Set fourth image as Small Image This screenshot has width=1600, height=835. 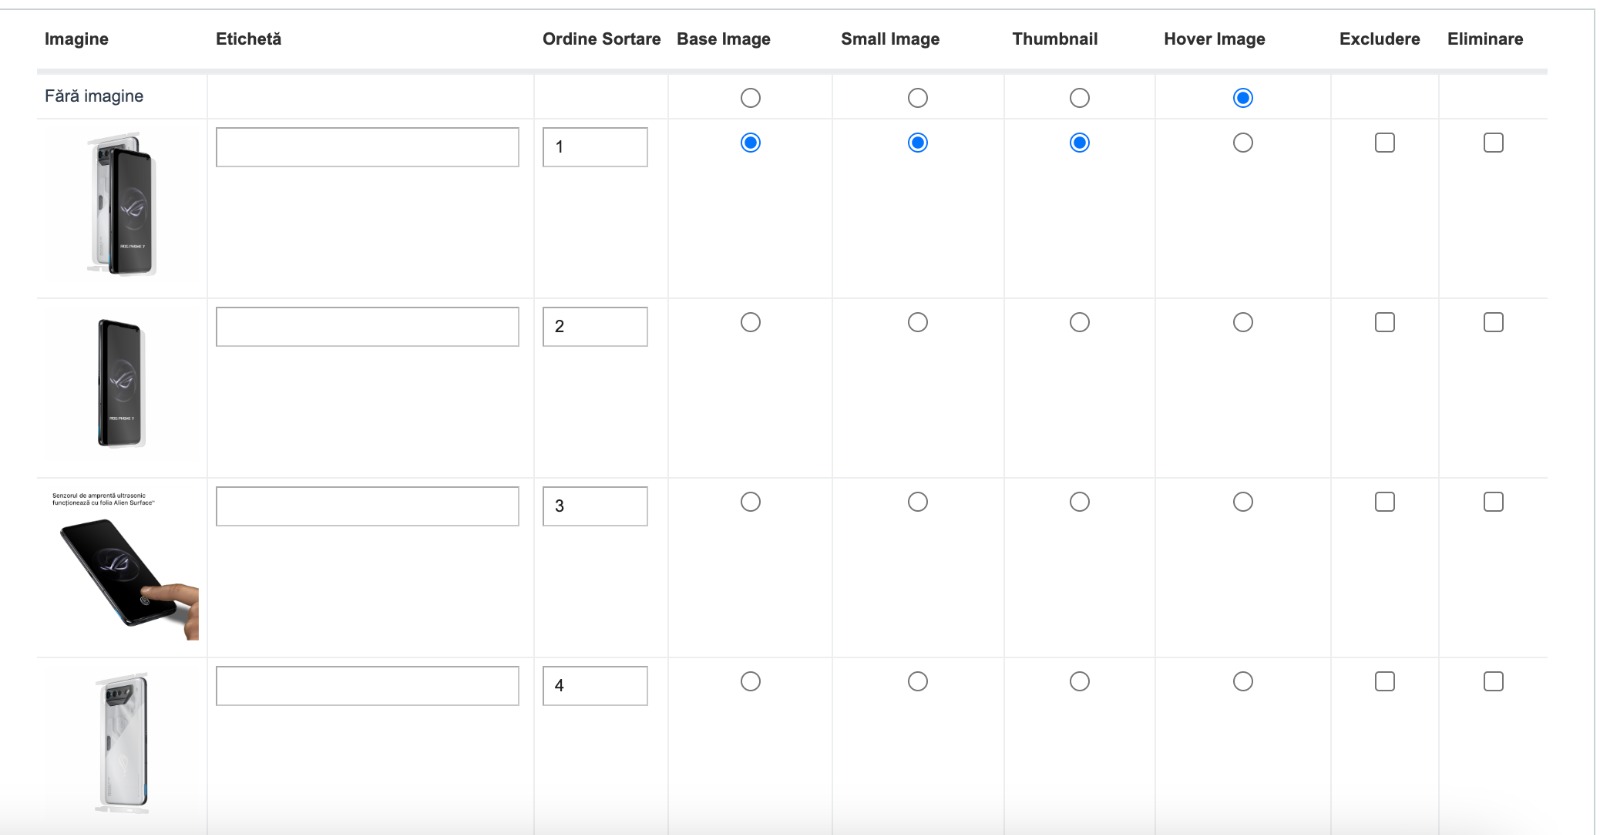tap(917, 681)
